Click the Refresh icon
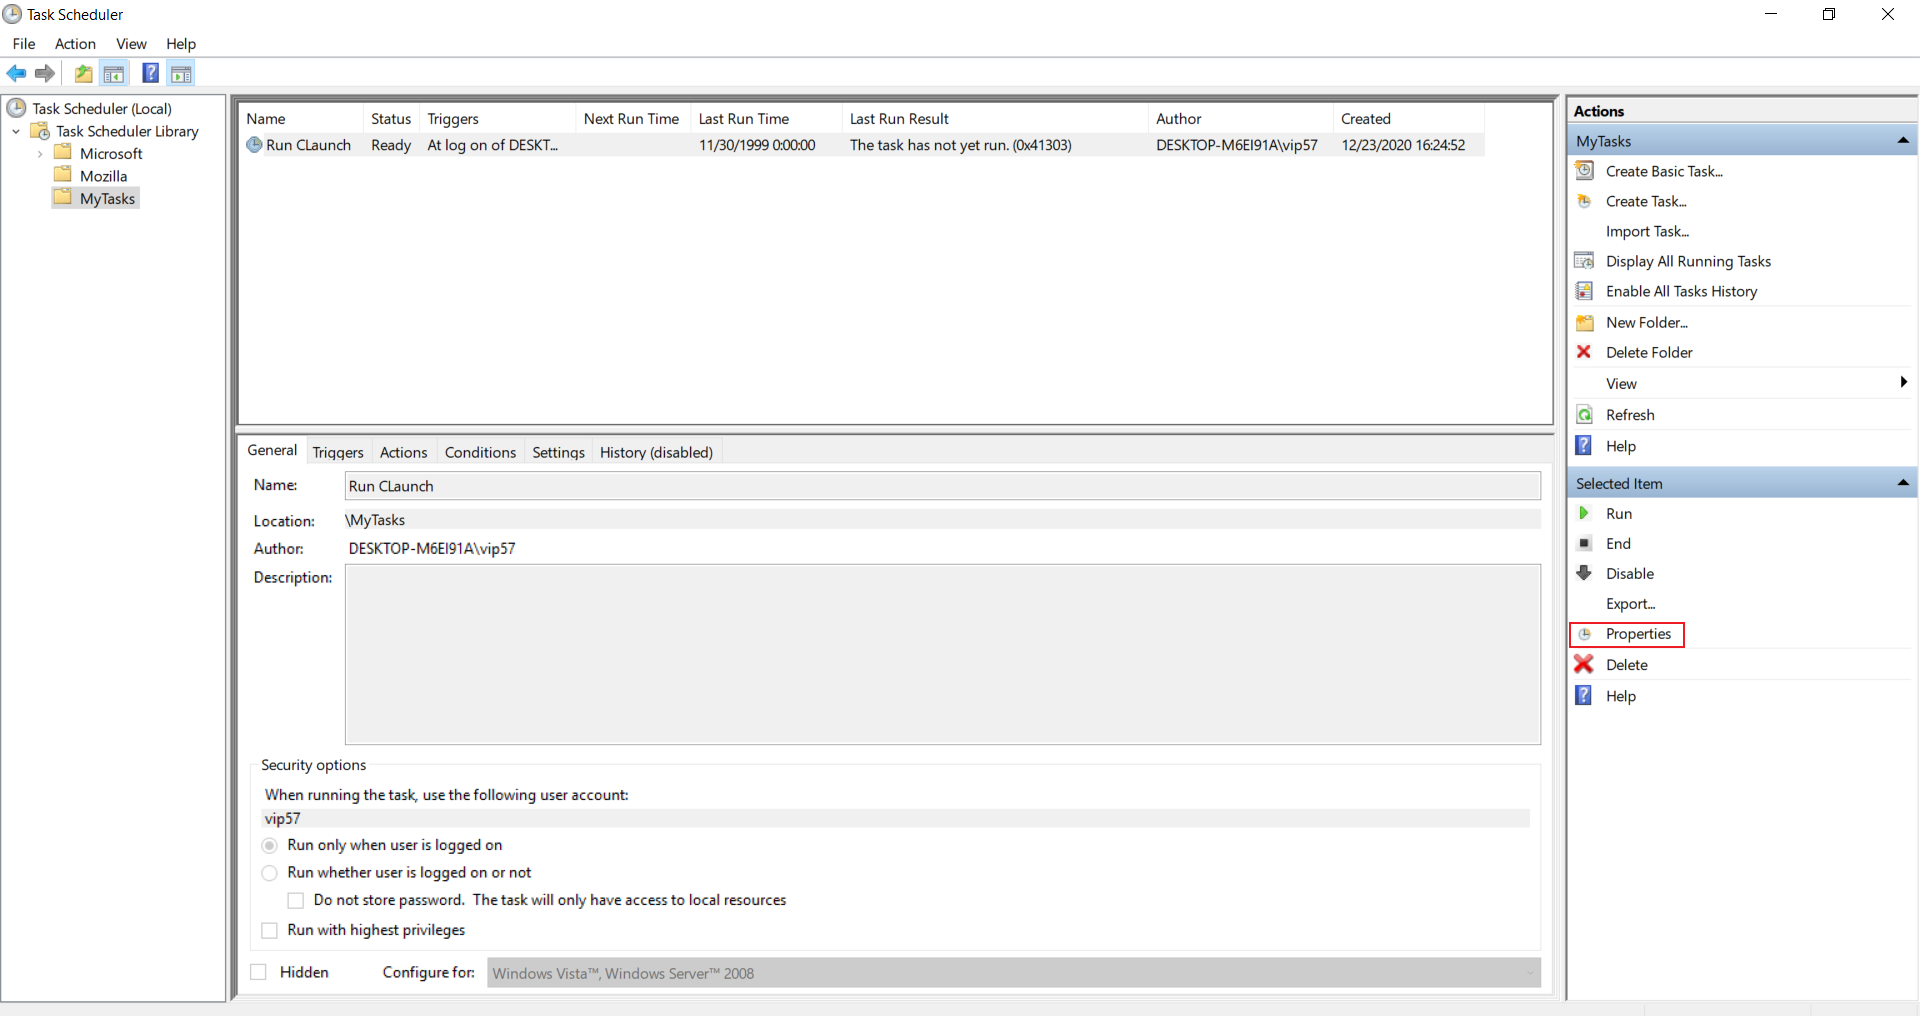 (1586, 414)
